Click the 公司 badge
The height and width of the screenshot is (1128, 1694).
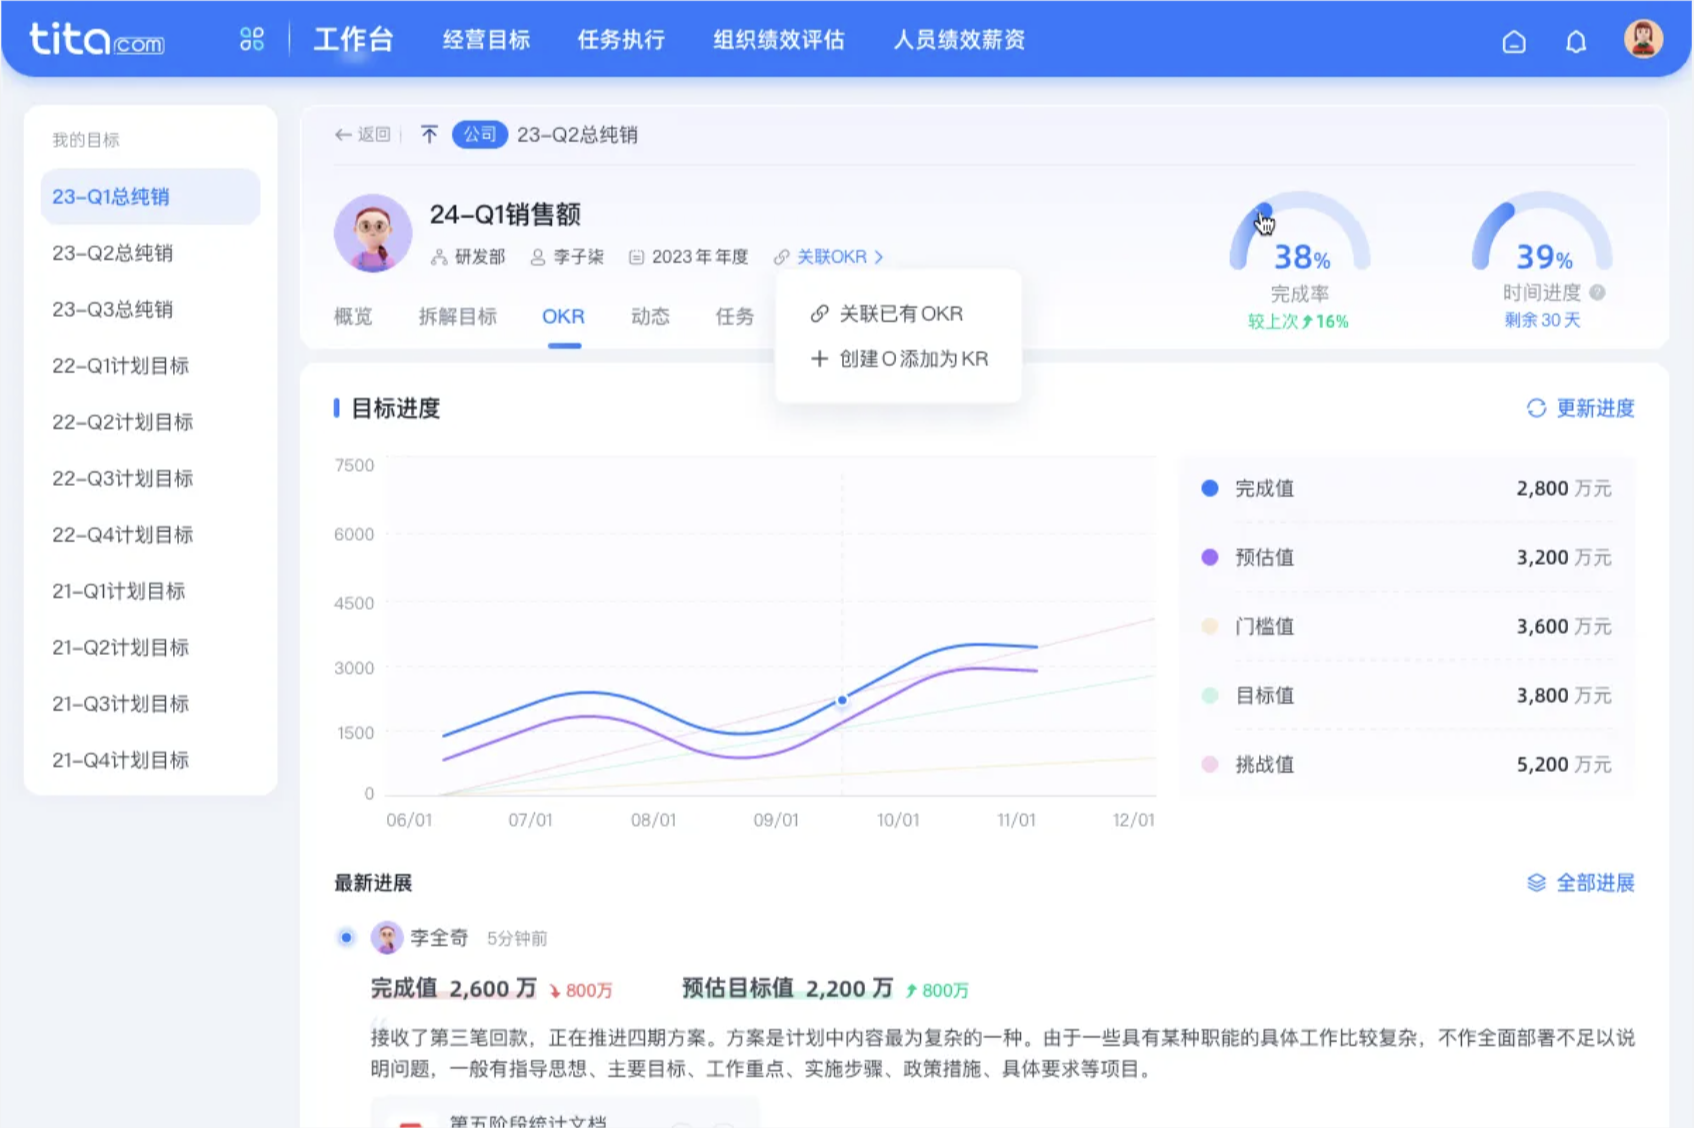tap(479, 134)
